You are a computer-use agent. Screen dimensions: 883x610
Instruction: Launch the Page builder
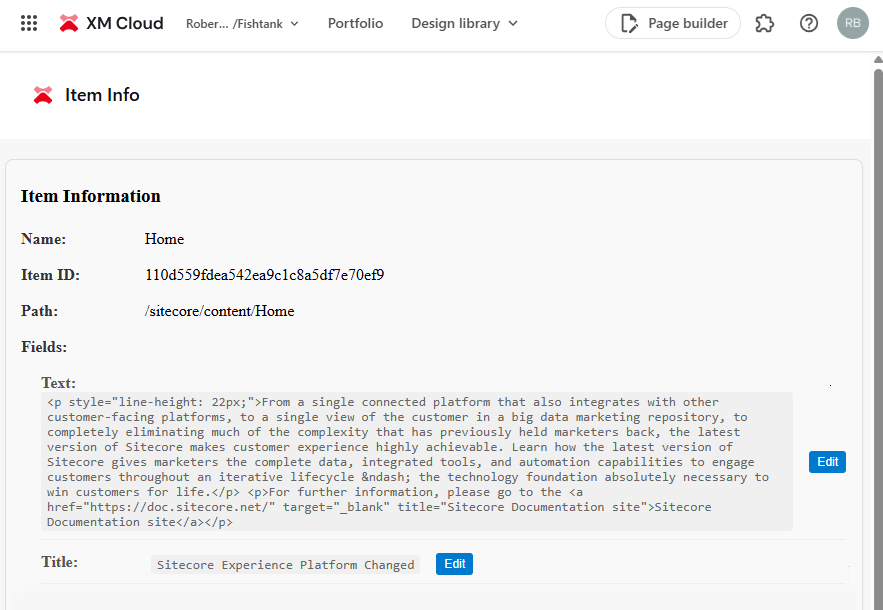pos(673,23)
